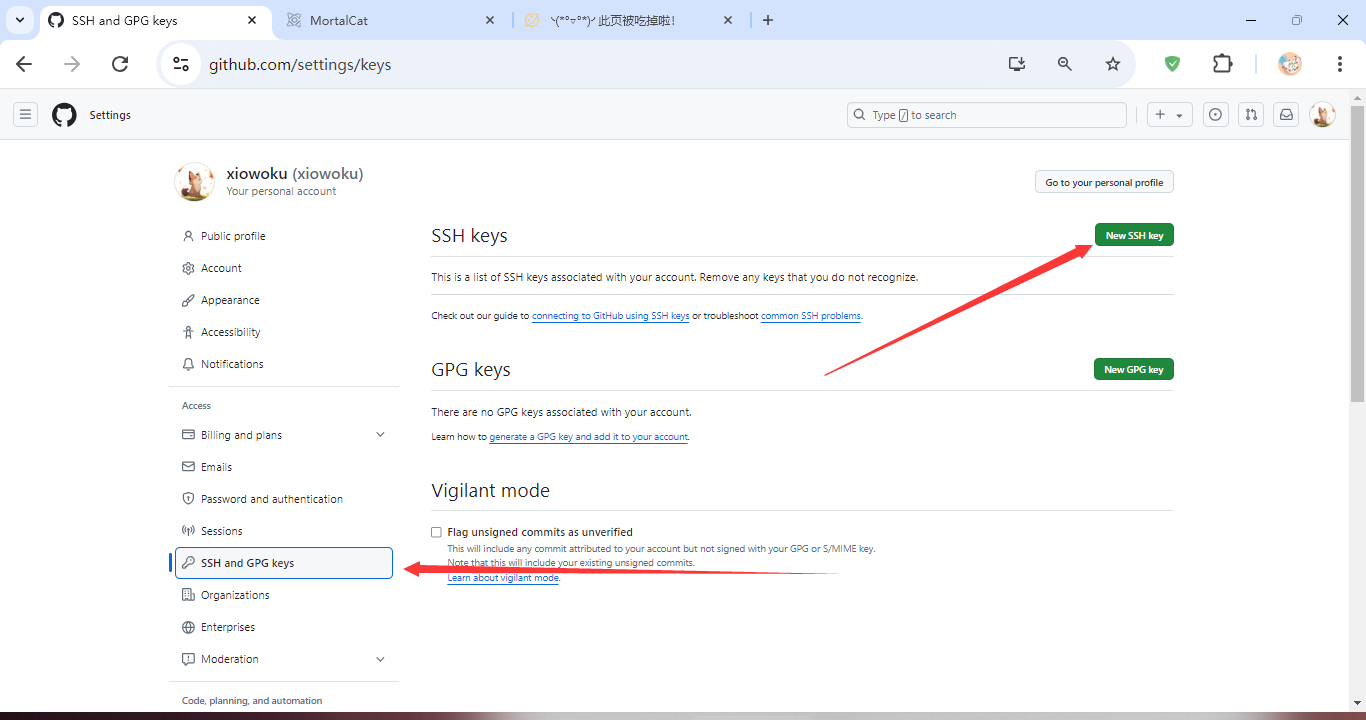Open the Create new plus dropdown
Image resolution: width=1366 pixels, height=720 pixels.
click(x=1168, y=115)
